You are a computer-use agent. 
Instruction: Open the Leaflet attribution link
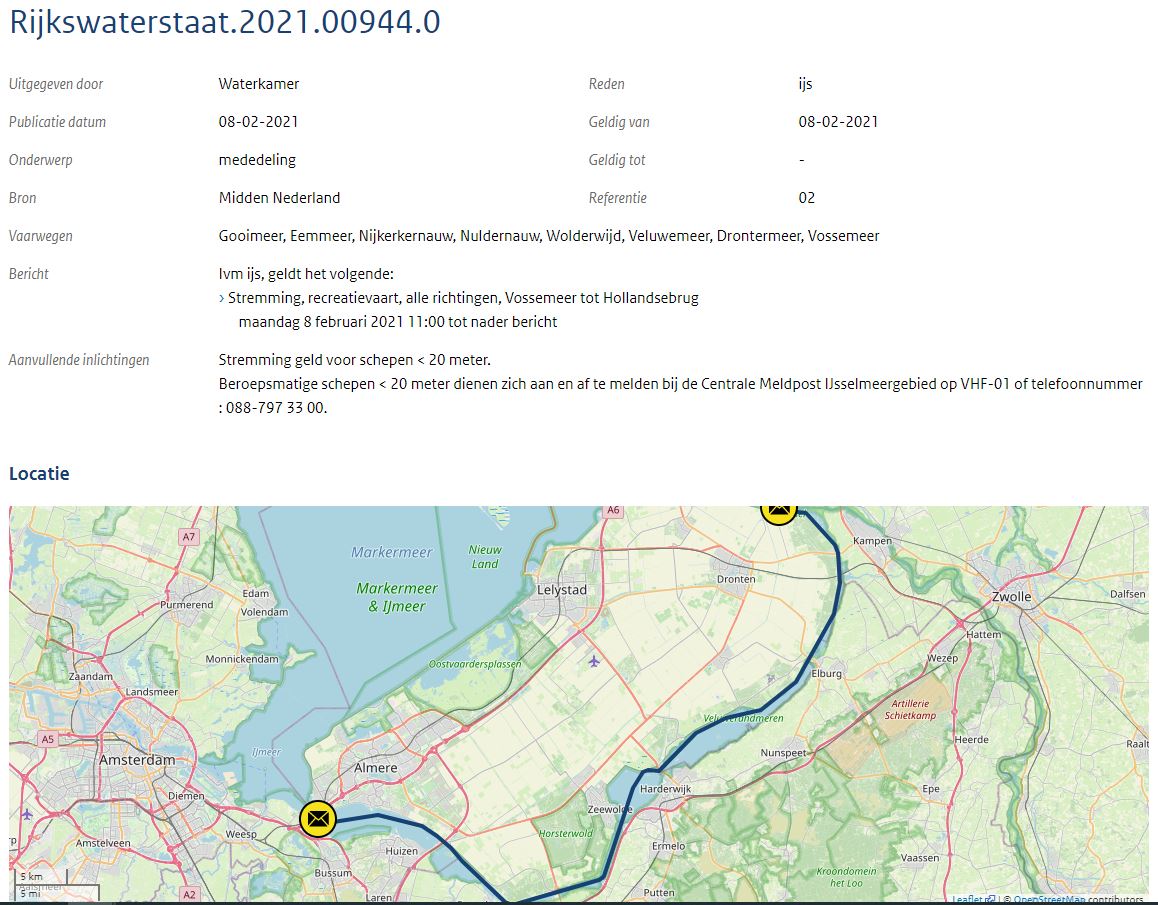coord(973,899)
